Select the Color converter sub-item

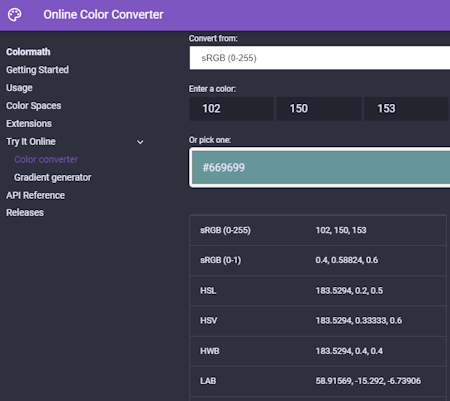coord(46,159)
